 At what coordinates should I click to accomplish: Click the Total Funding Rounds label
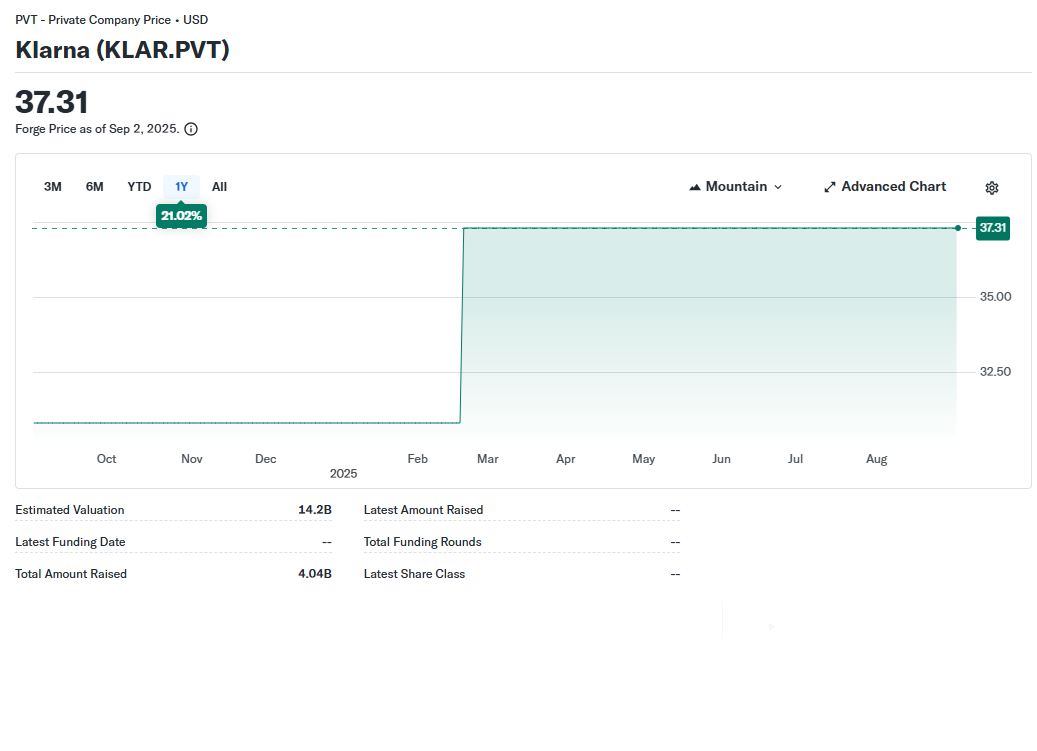(423, 542)
